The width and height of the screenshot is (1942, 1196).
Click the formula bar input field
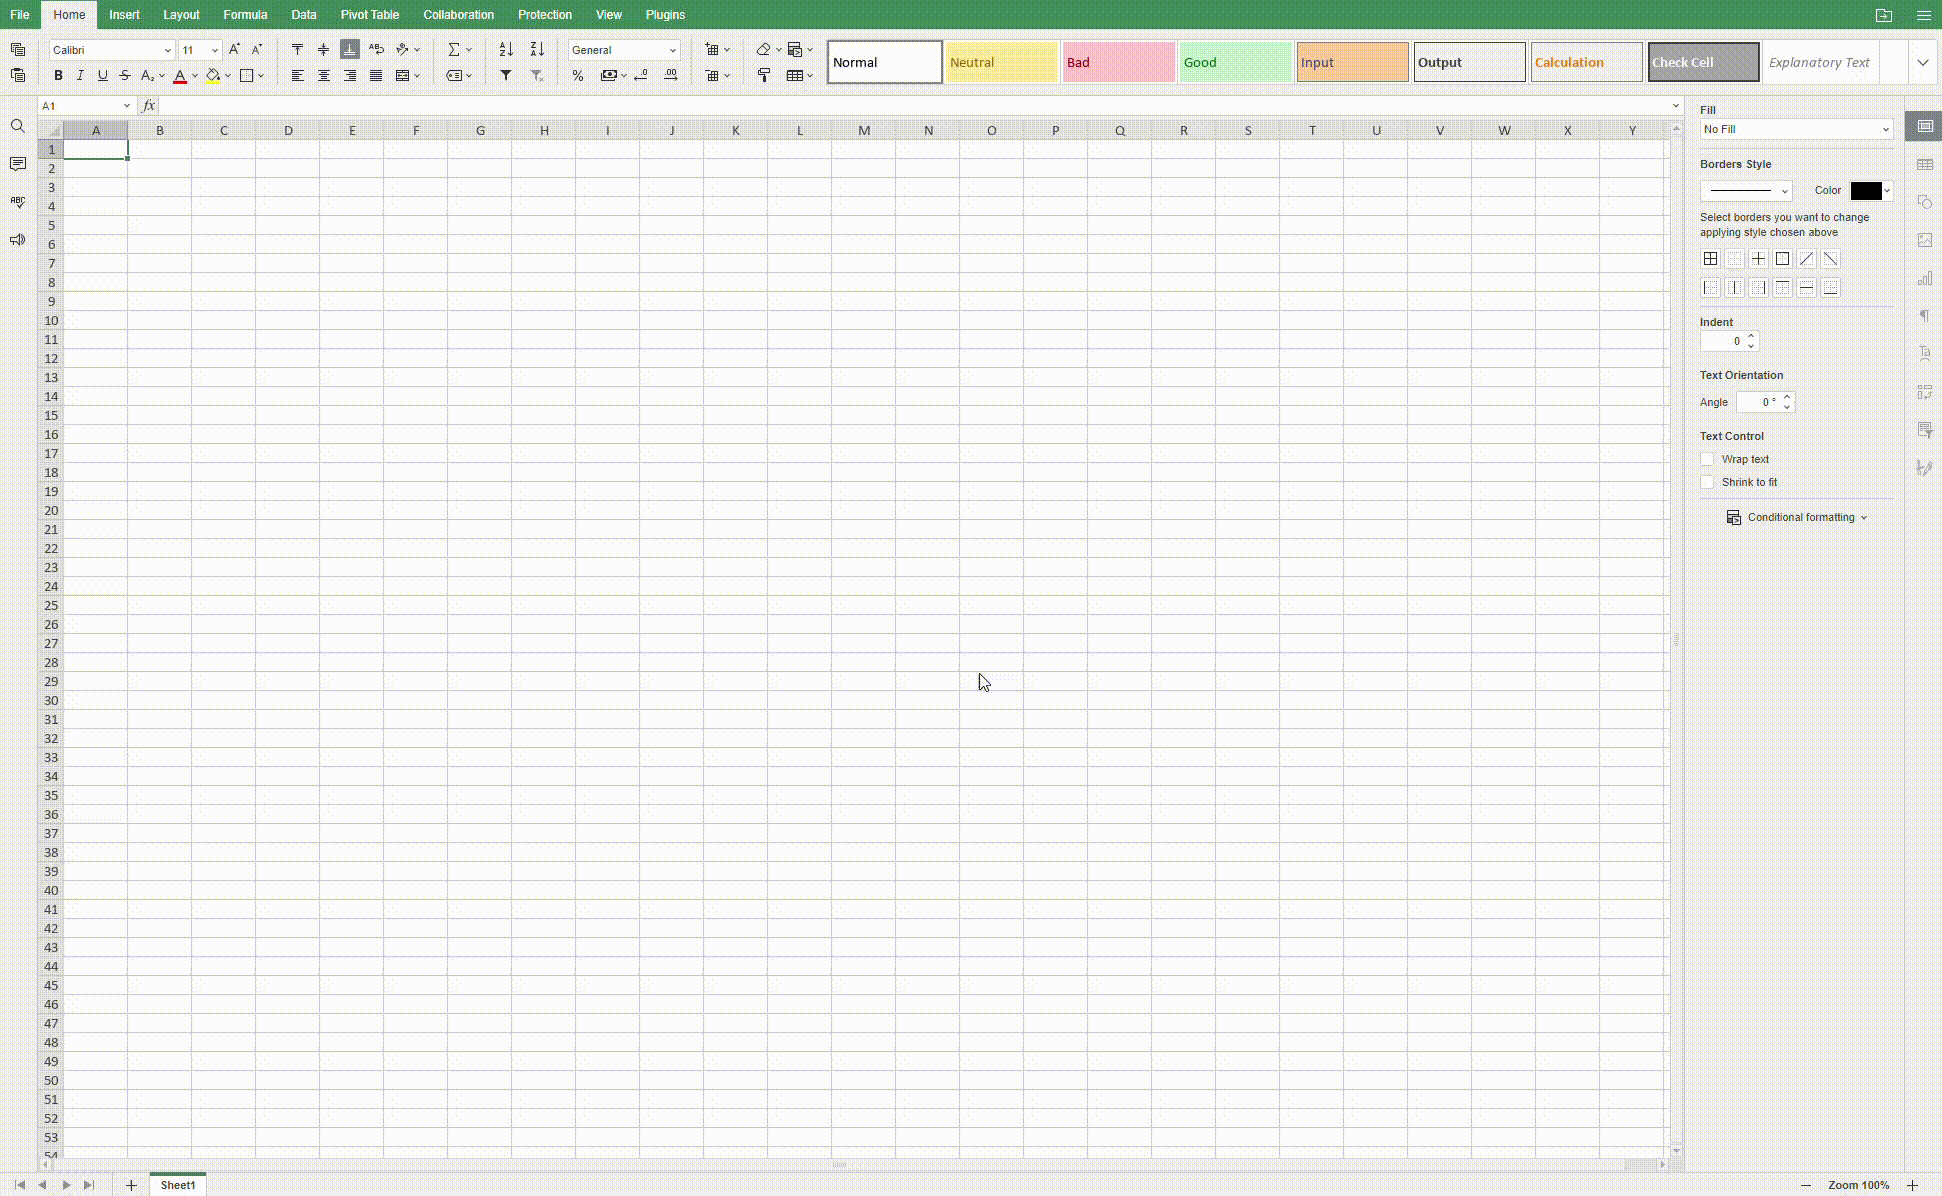pos(912,106)
